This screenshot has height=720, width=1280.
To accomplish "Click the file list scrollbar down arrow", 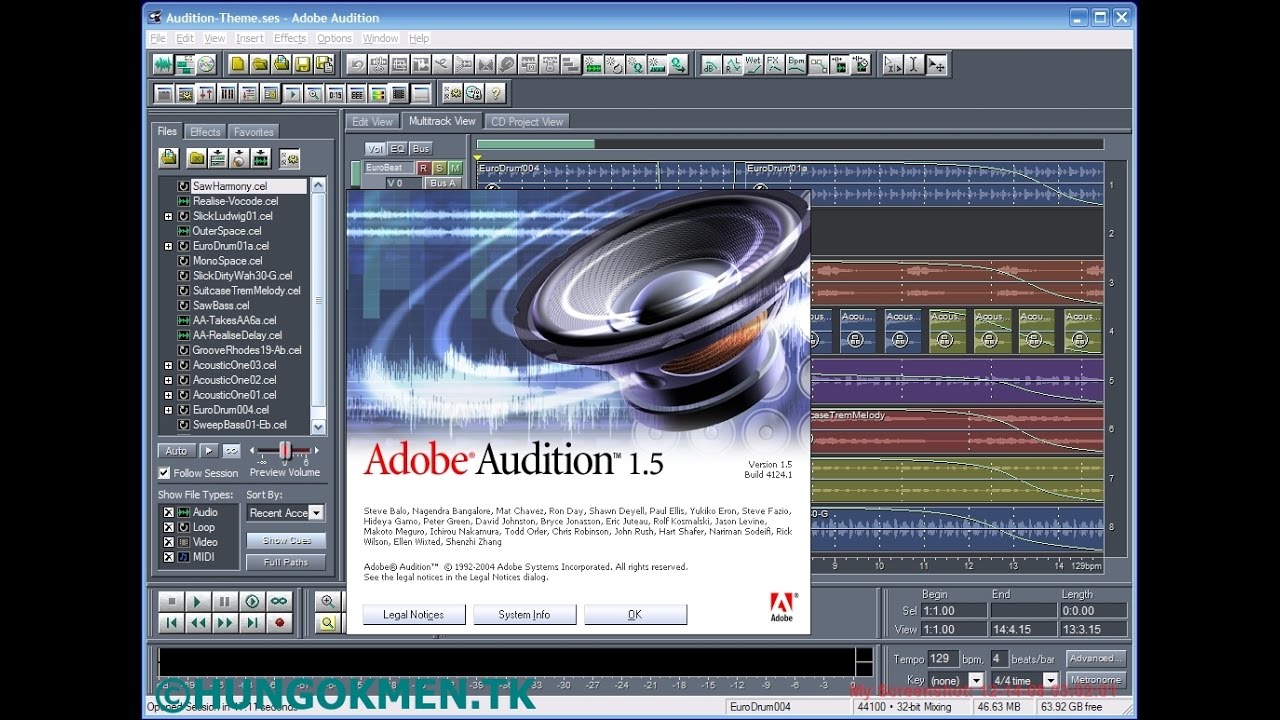I will [318, 427].
